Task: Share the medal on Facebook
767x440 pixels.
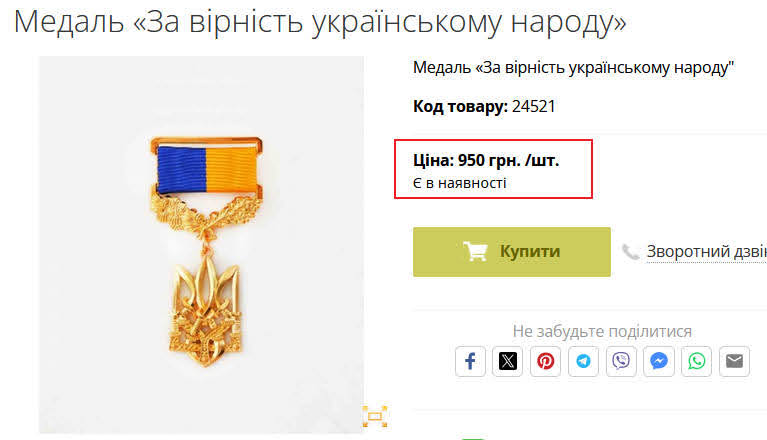Action: 470,361
